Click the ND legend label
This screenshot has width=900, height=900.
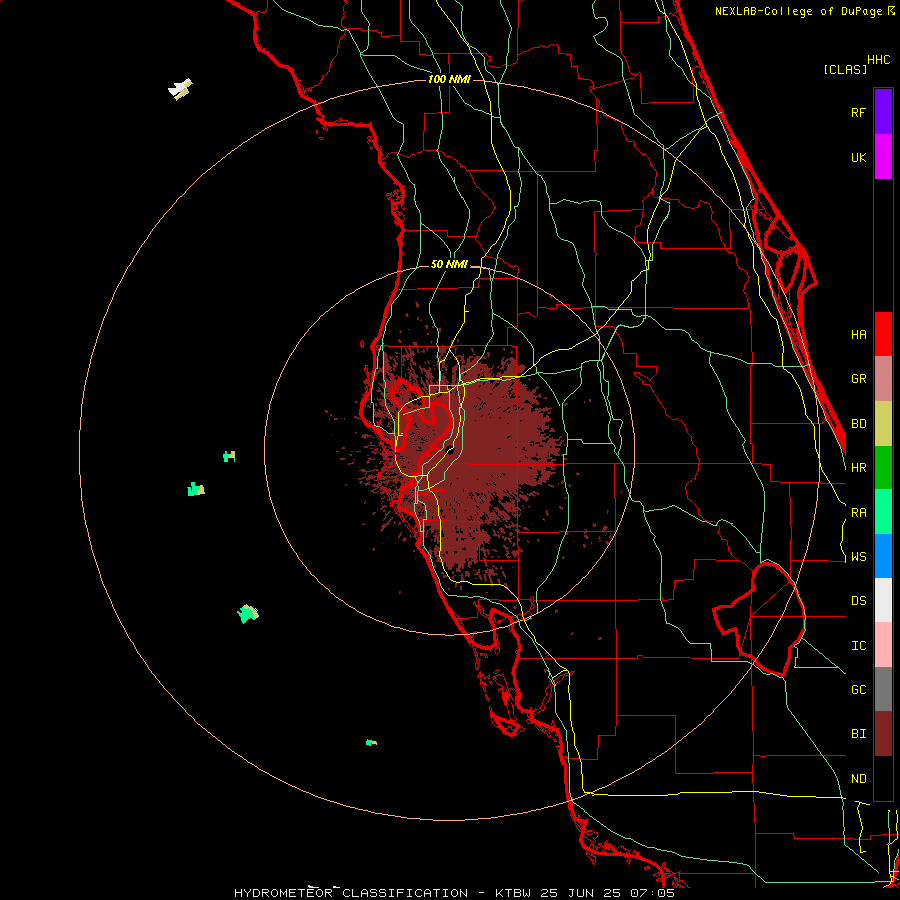(x=858, y=779)
